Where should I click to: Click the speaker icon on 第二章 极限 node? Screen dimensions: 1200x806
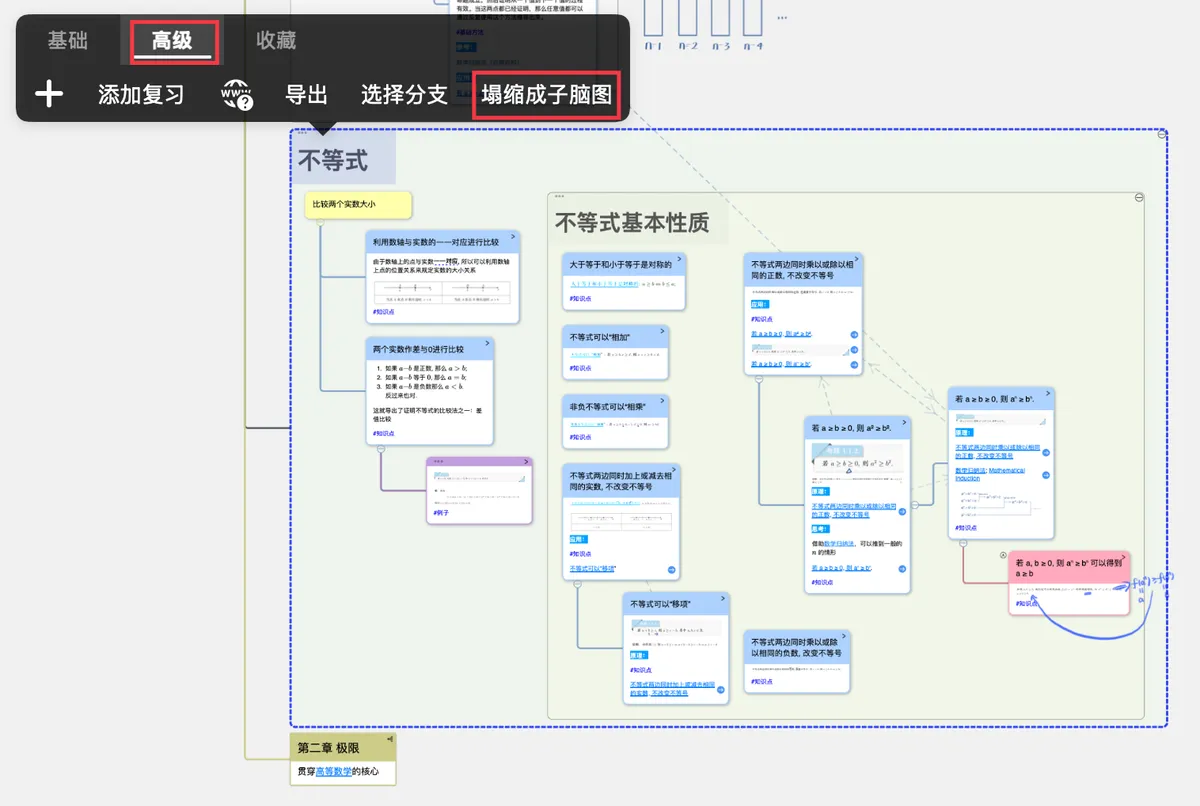click(390, 739)
